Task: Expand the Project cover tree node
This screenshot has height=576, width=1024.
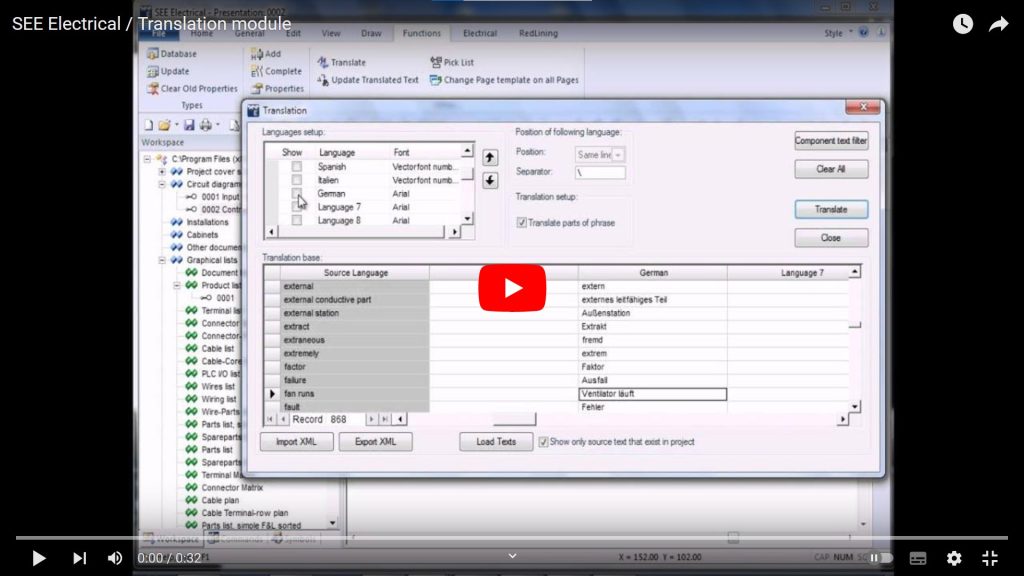Action: pos(162,171)
